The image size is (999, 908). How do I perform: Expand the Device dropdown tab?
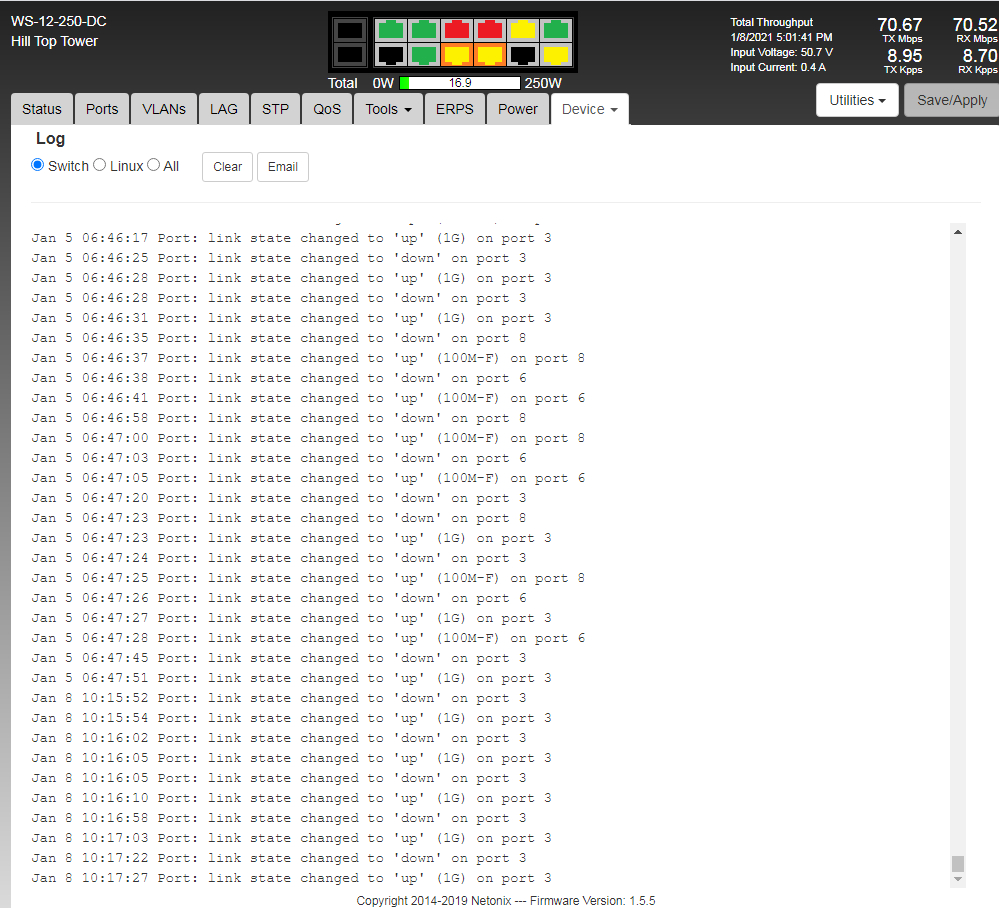[589, 109]
